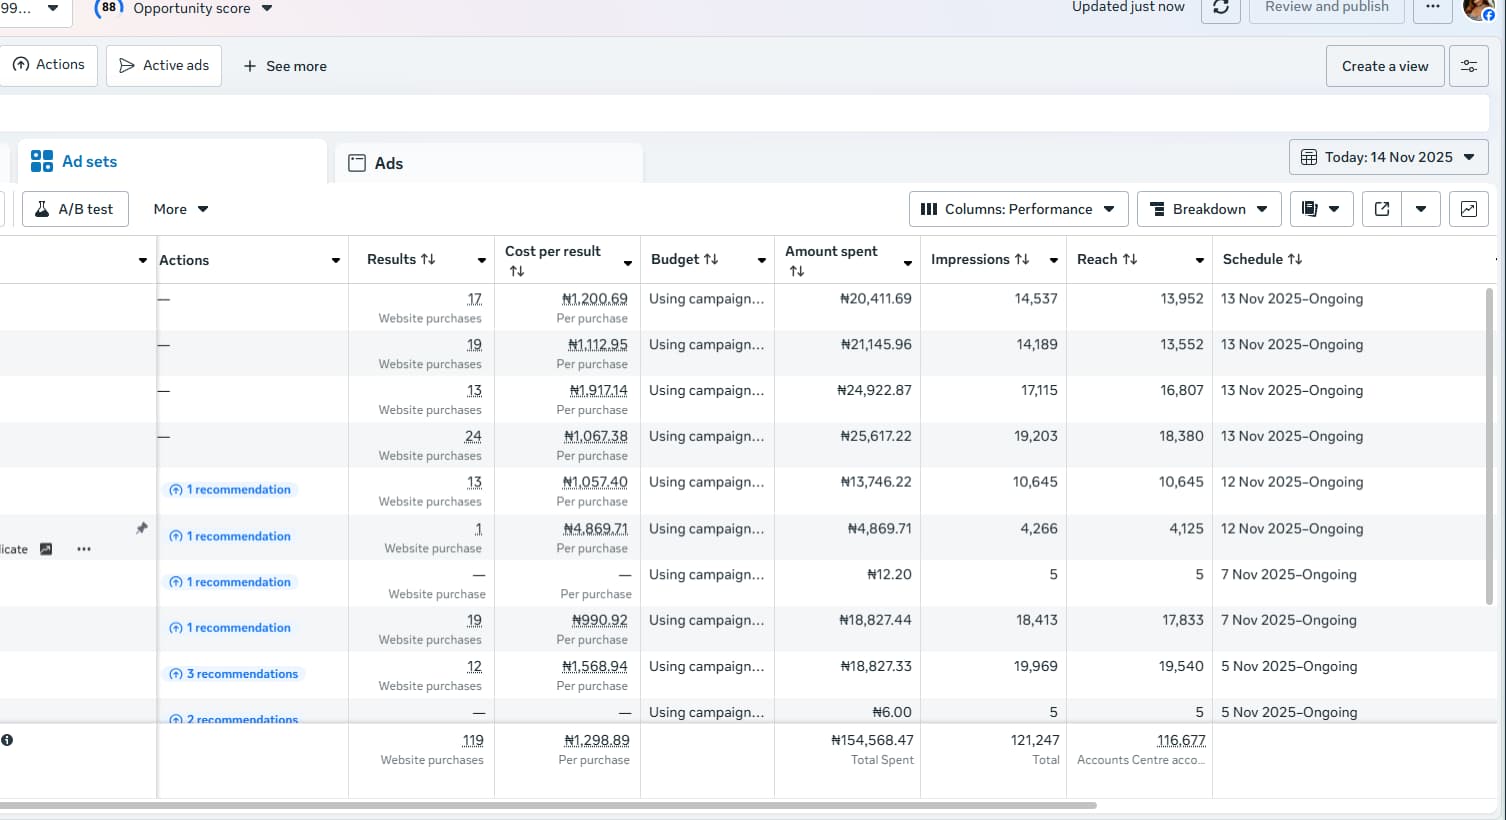The height and width of the screenshot is (820, 1506).
Task: Open the Breakdown dropdown
Action: coord(1209,209)
